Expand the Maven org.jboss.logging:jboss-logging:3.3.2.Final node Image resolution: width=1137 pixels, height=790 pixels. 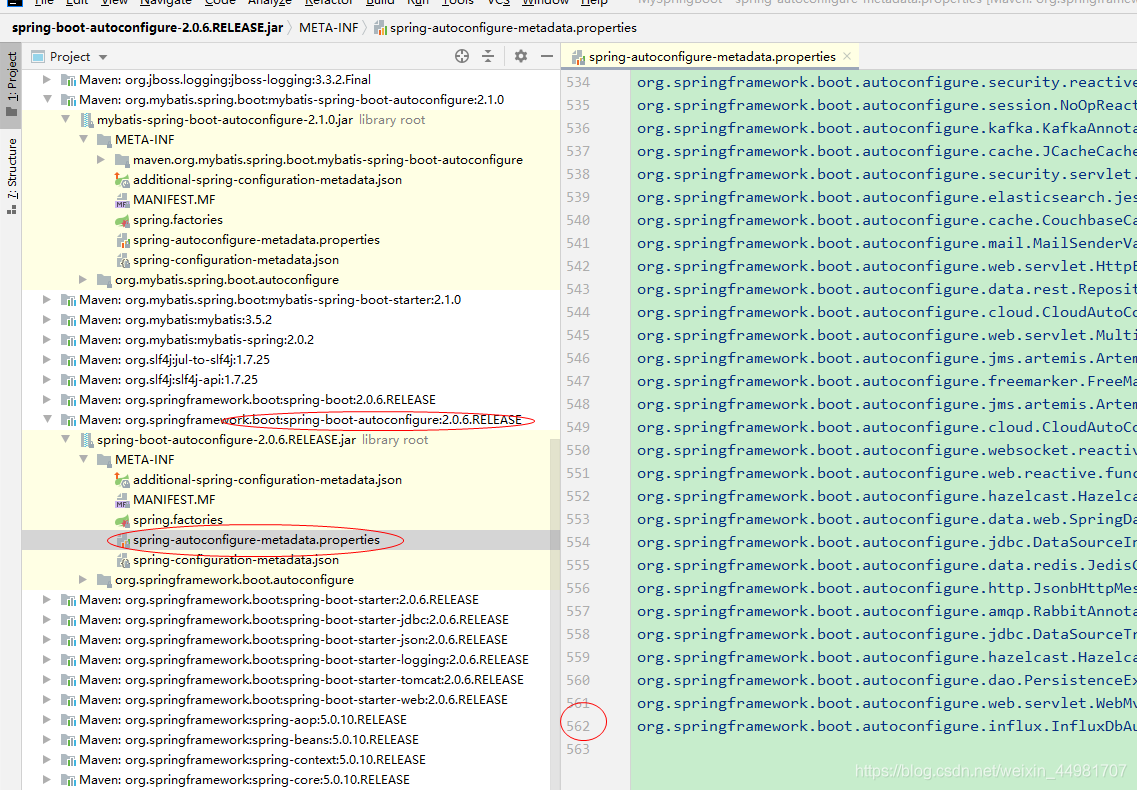(x=46, y=80)
